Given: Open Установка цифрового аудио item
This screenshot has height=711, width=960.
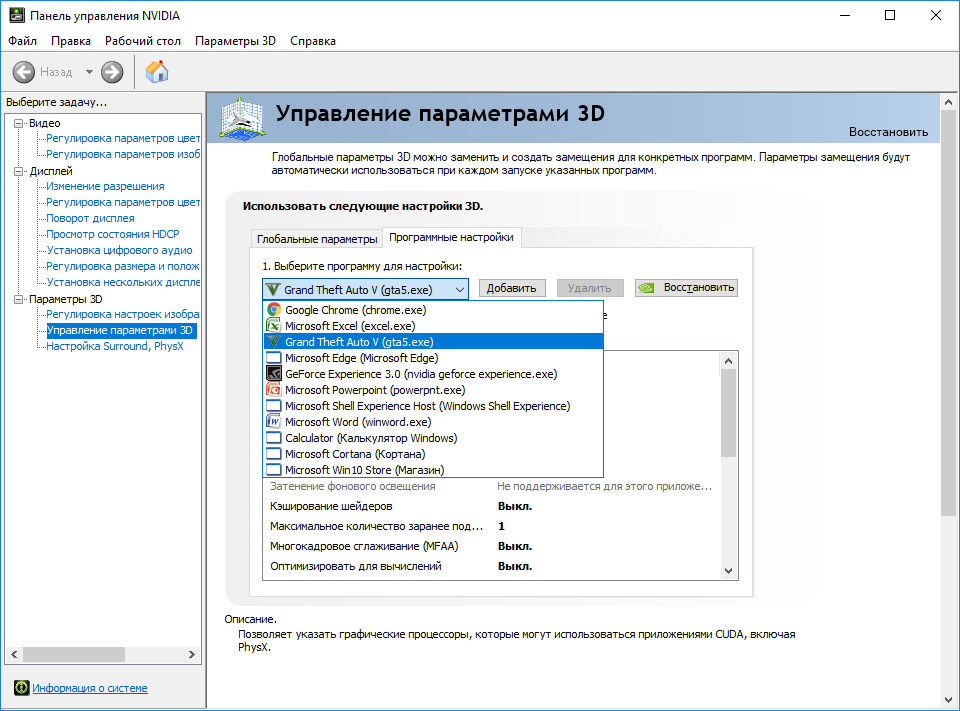Looking at the screenshot, I should (119, 250).
